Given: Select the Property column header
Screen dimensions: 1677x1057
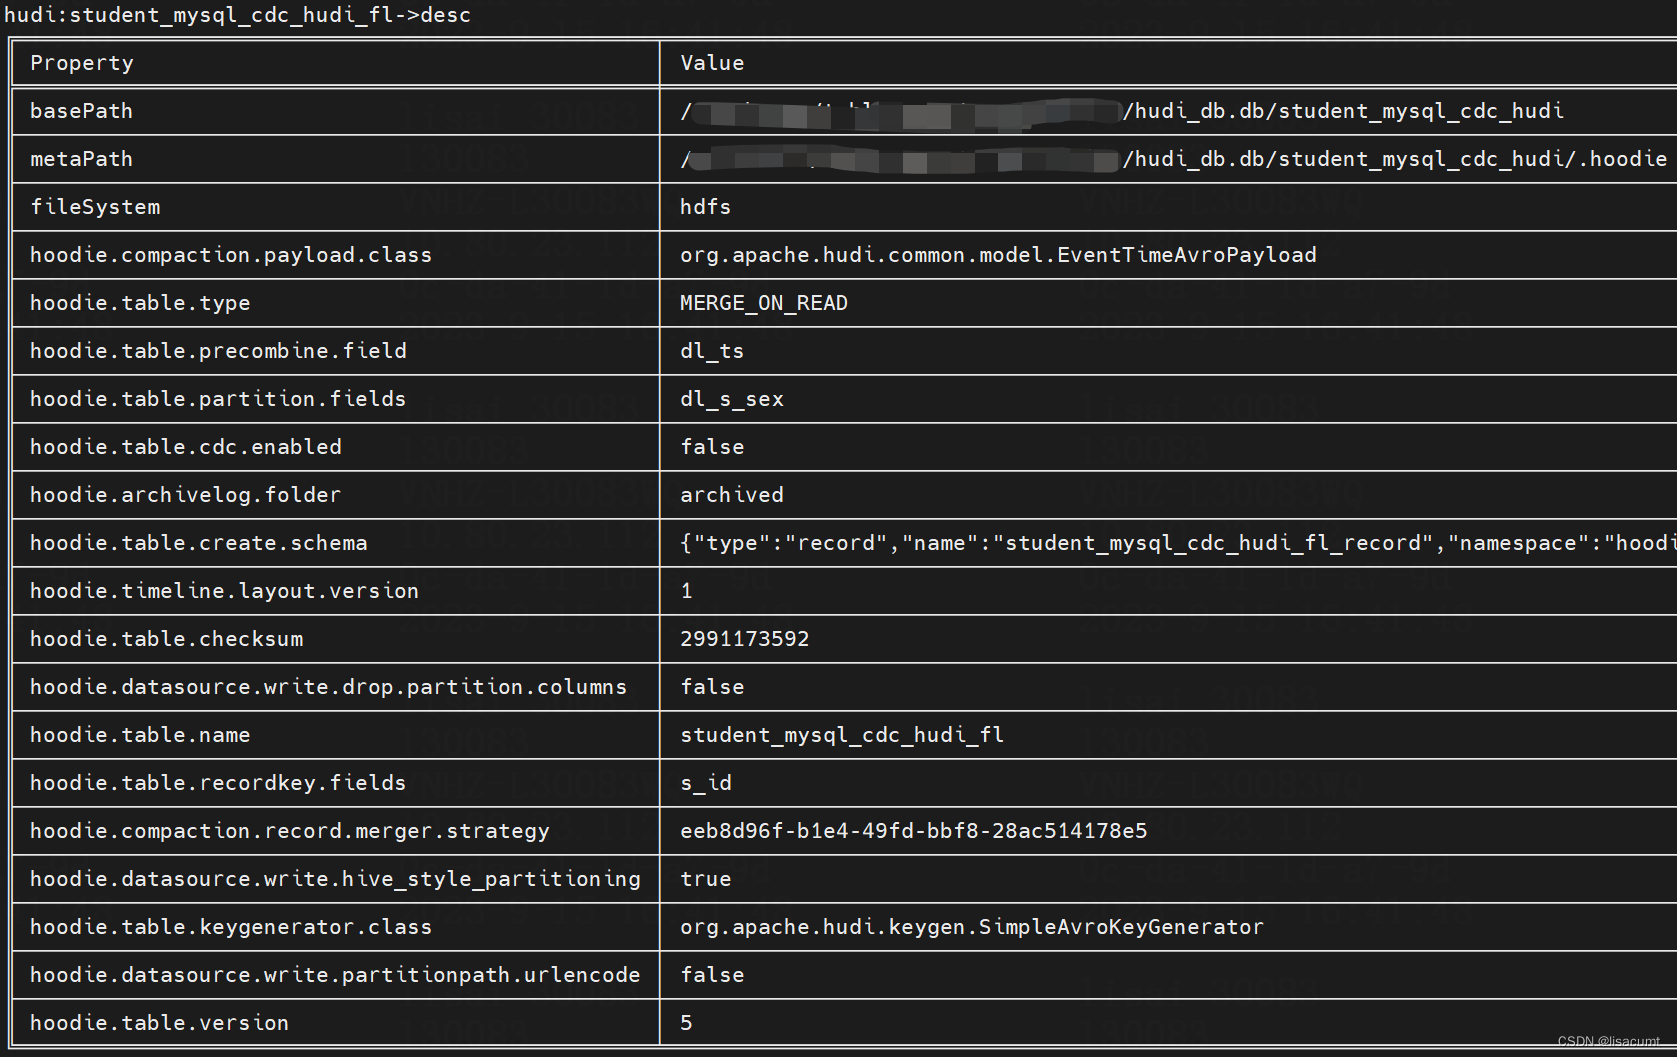Looking at the screenshot, I should coord(82,63).
